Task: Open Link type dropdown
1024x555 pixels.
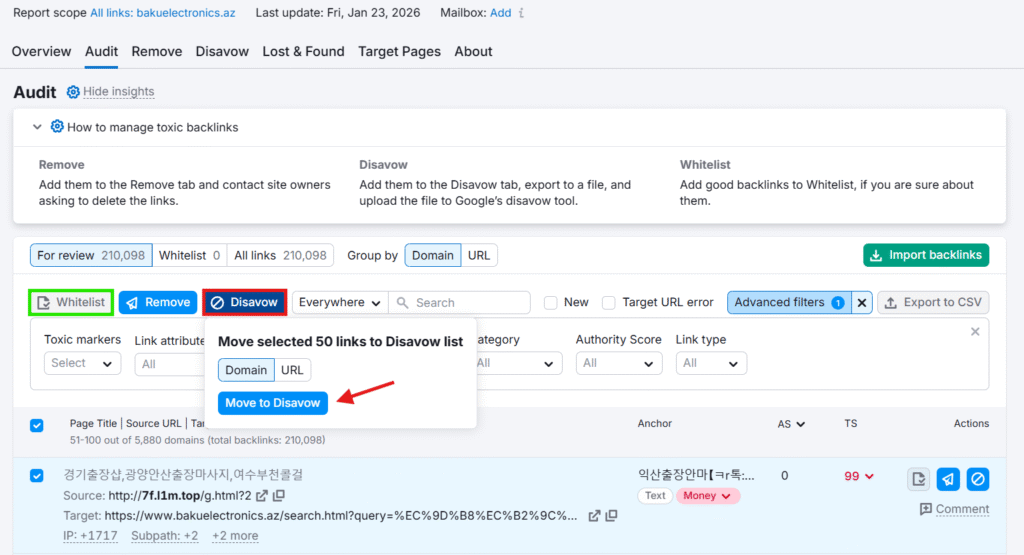Action: coord(711,363)
